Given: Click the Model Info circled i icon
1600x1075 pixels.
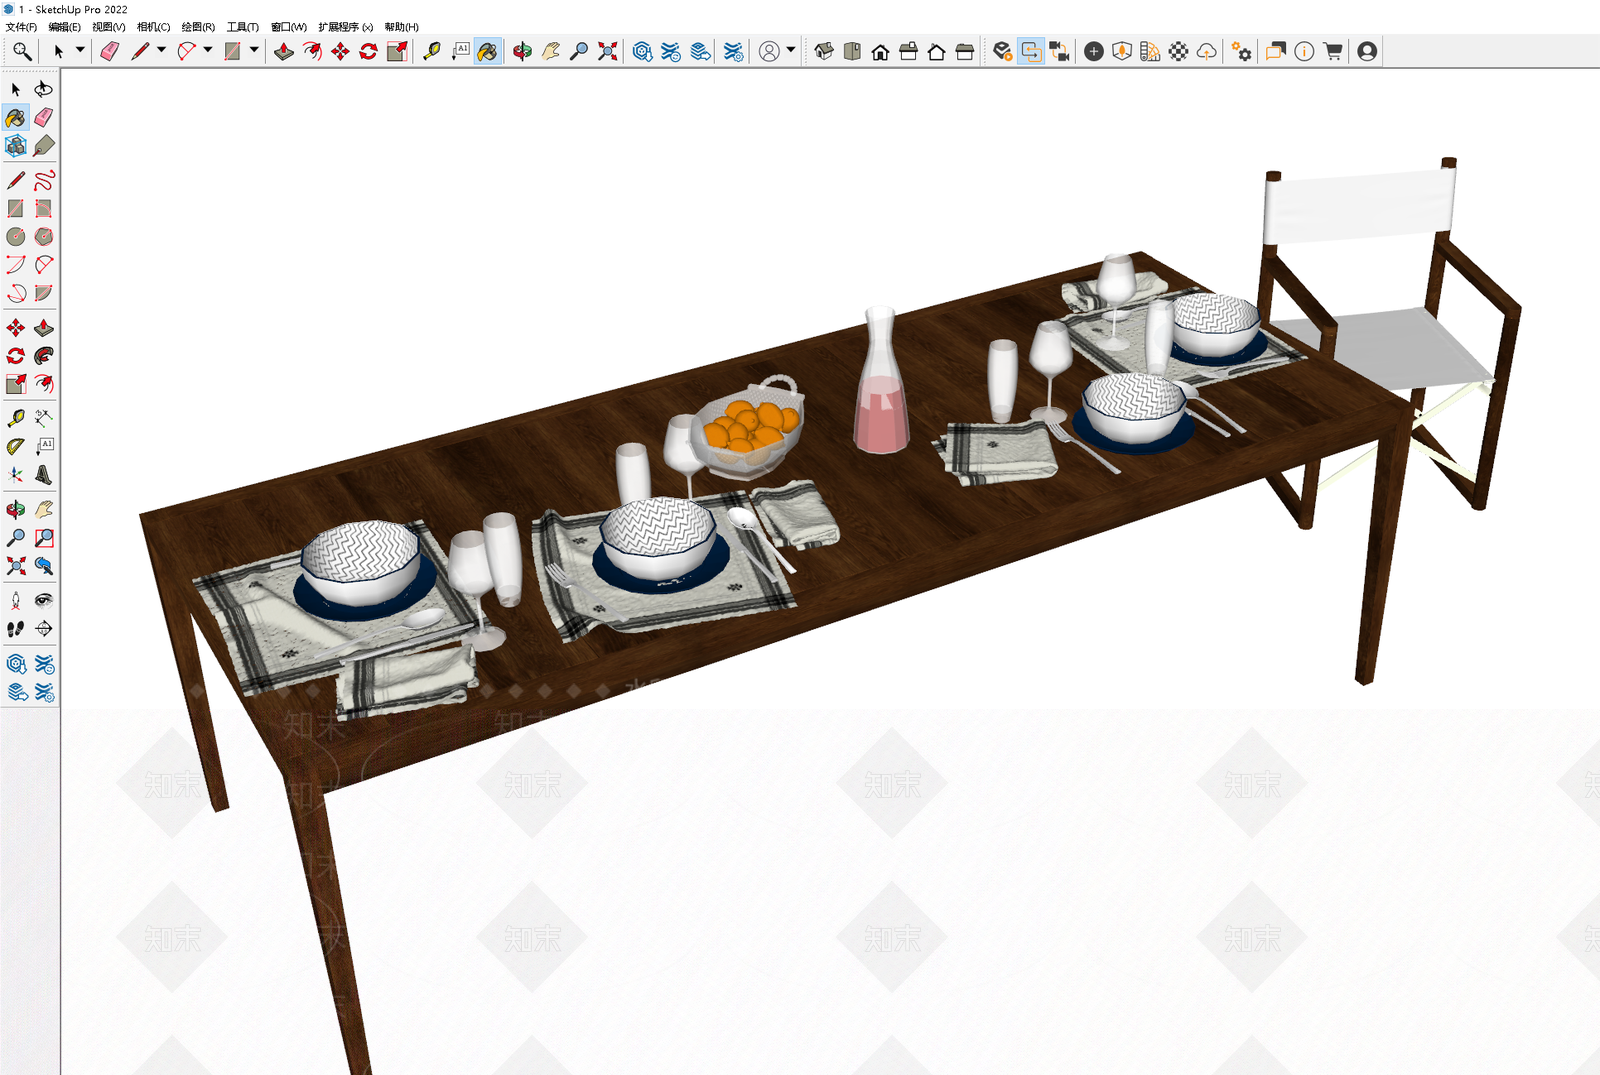Looking at the screenshot, I should (x=1304, y=51).
